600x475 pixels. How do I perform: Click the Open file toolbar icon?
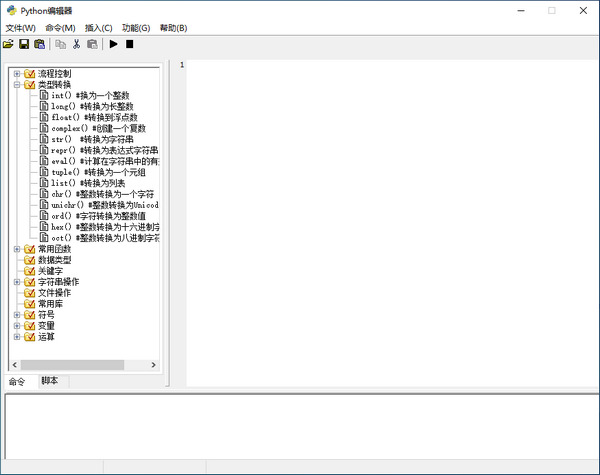(x=8, y=44)
